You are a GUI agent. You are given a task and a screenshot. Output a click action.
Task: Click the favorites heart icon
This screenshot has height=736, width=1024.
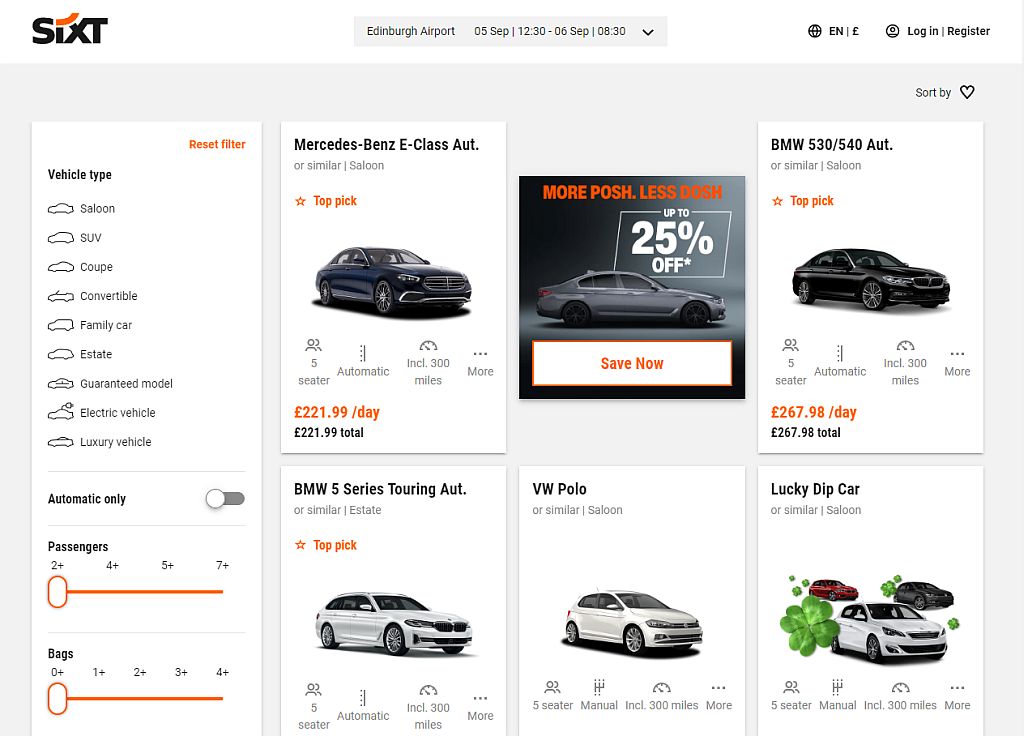click(x=967, y=91)
